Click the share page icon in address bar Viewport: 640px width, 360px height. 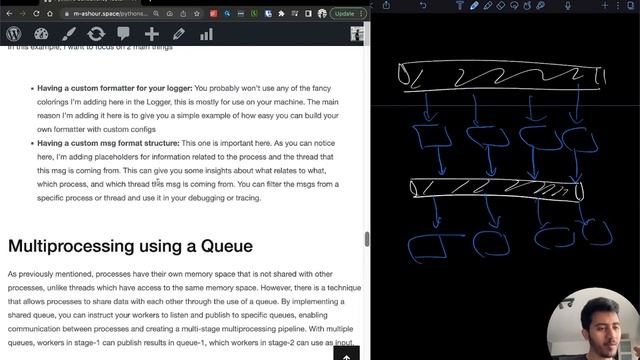tap(183, 13)
